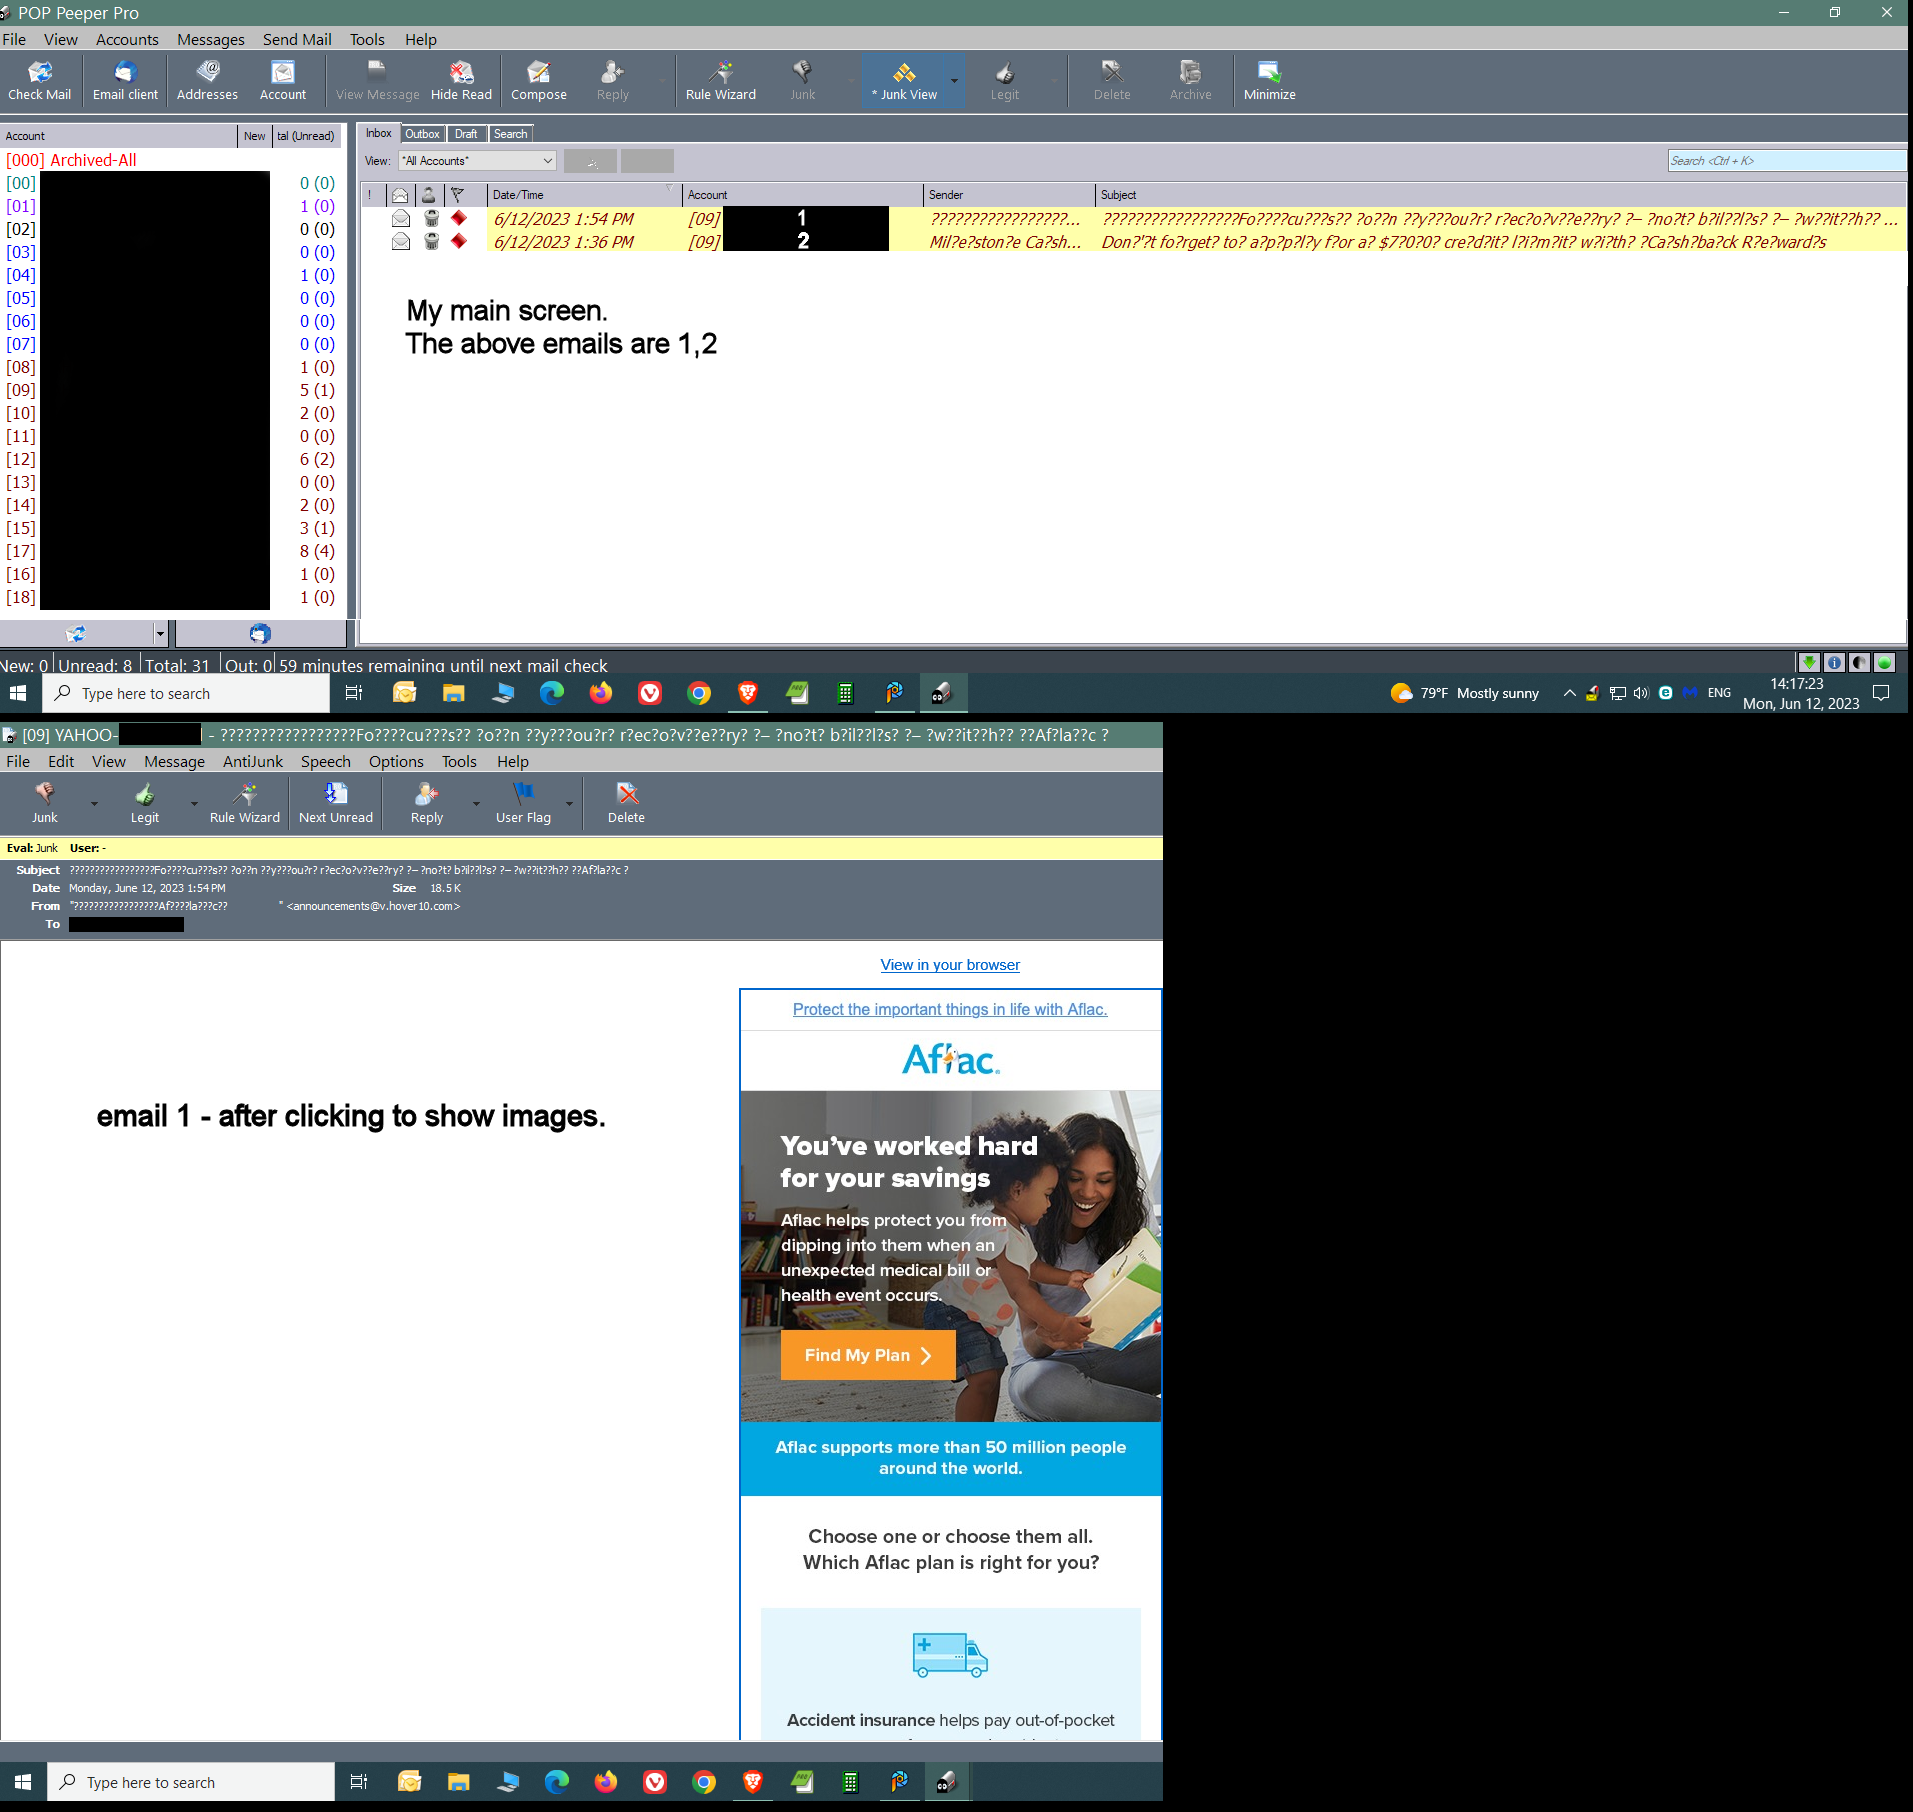Select account [09] in account list
Viewport: 1913px width, 1812px height.
[x=21, y=390]
